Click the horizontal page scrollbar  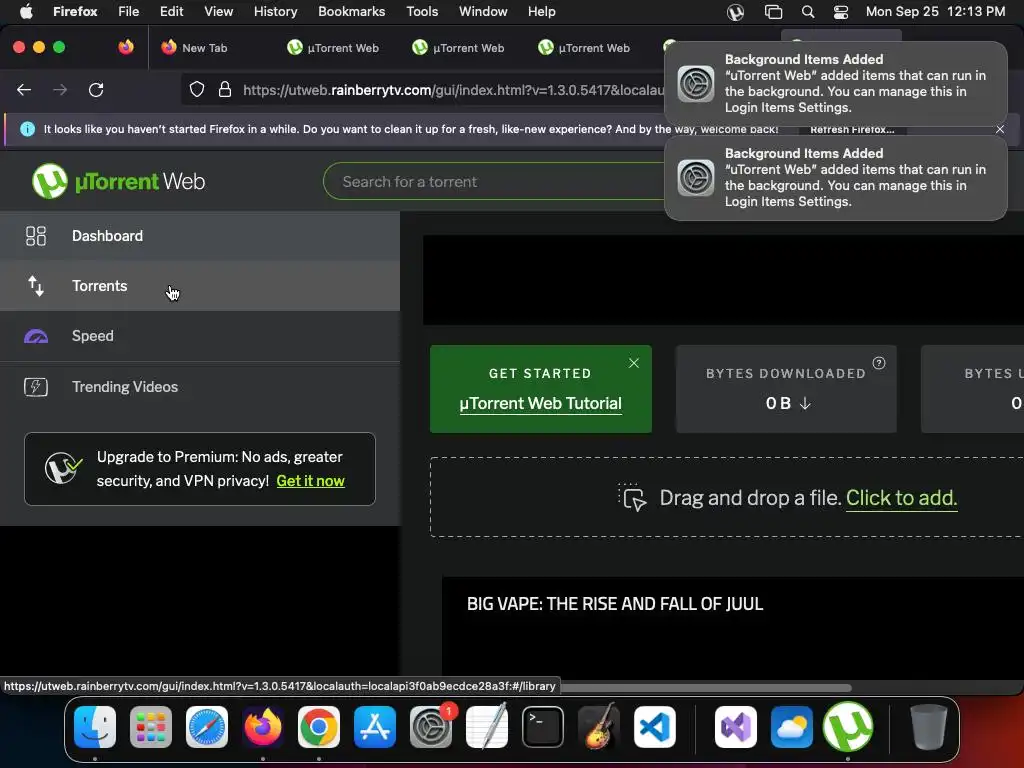pyautogui.click(x=705, y=688)
